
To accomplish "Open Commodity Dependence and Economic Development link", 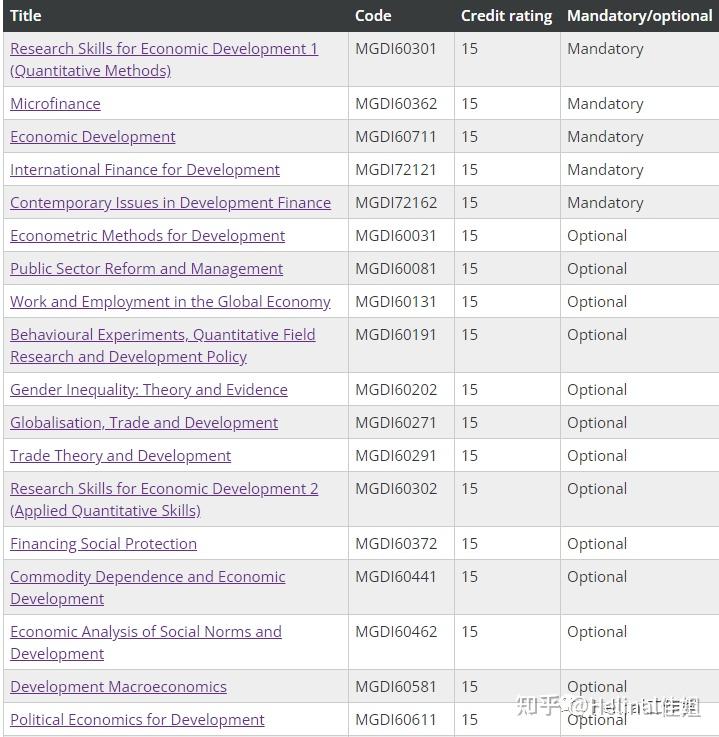I will [x=147, y=577].
